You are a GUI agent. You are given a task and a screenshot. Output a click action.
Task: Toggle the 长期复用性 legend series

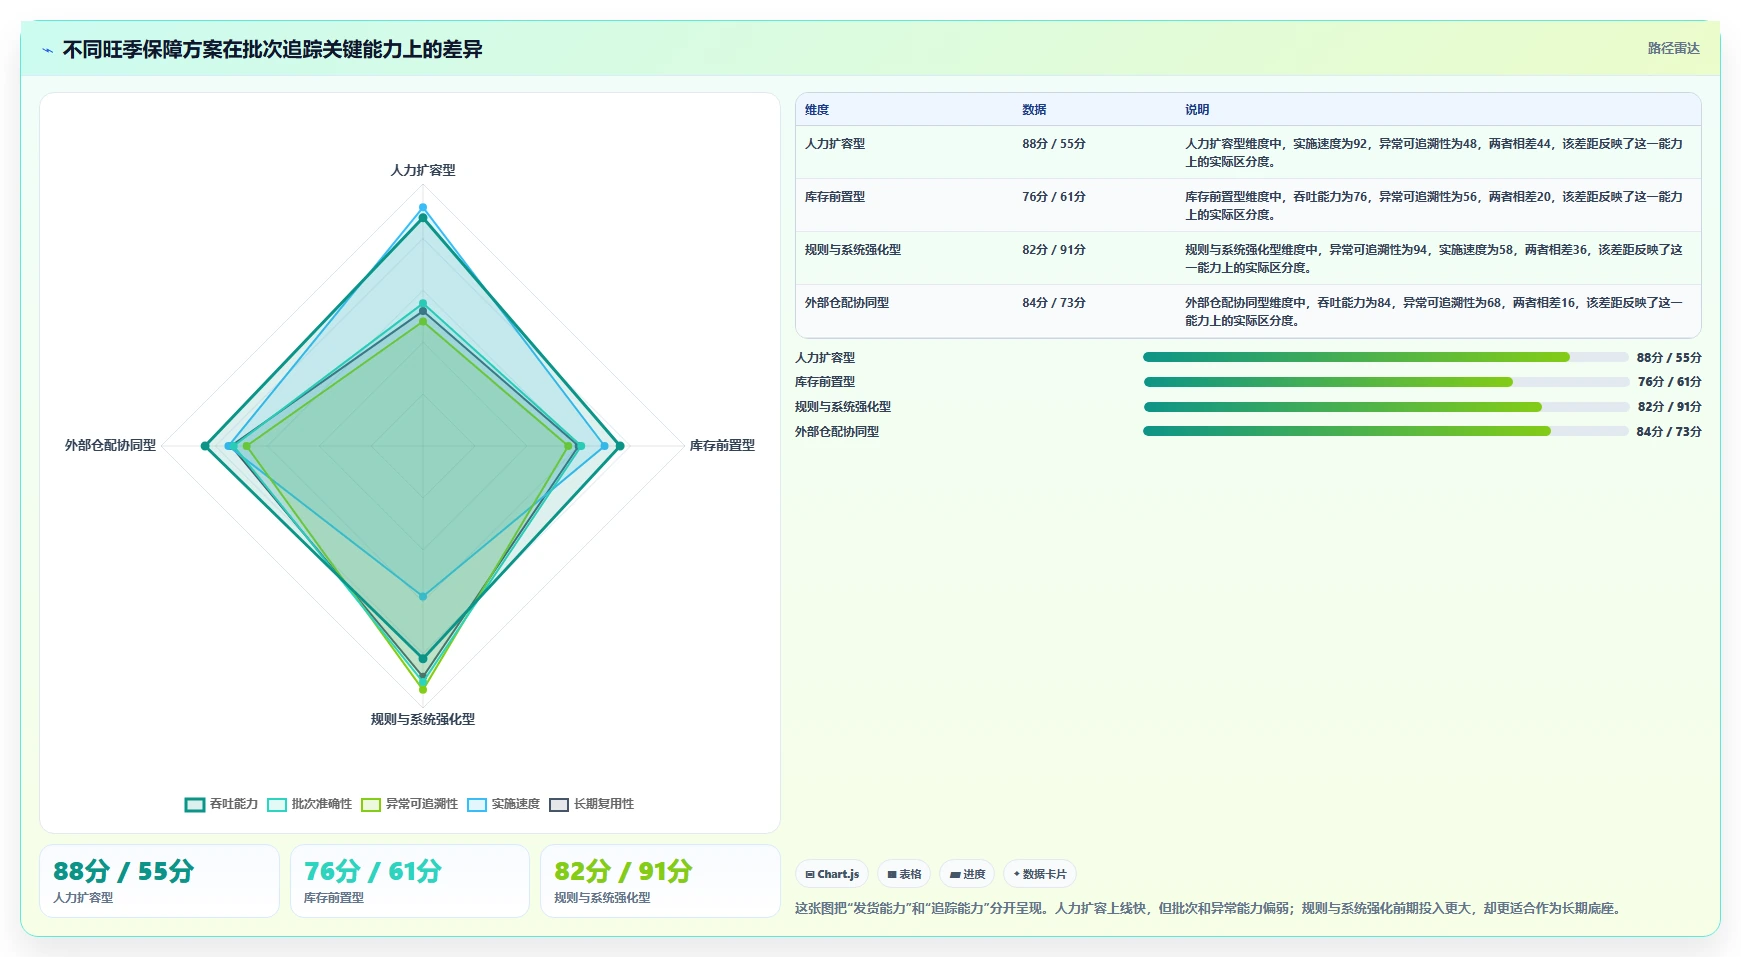click(592, 804)
